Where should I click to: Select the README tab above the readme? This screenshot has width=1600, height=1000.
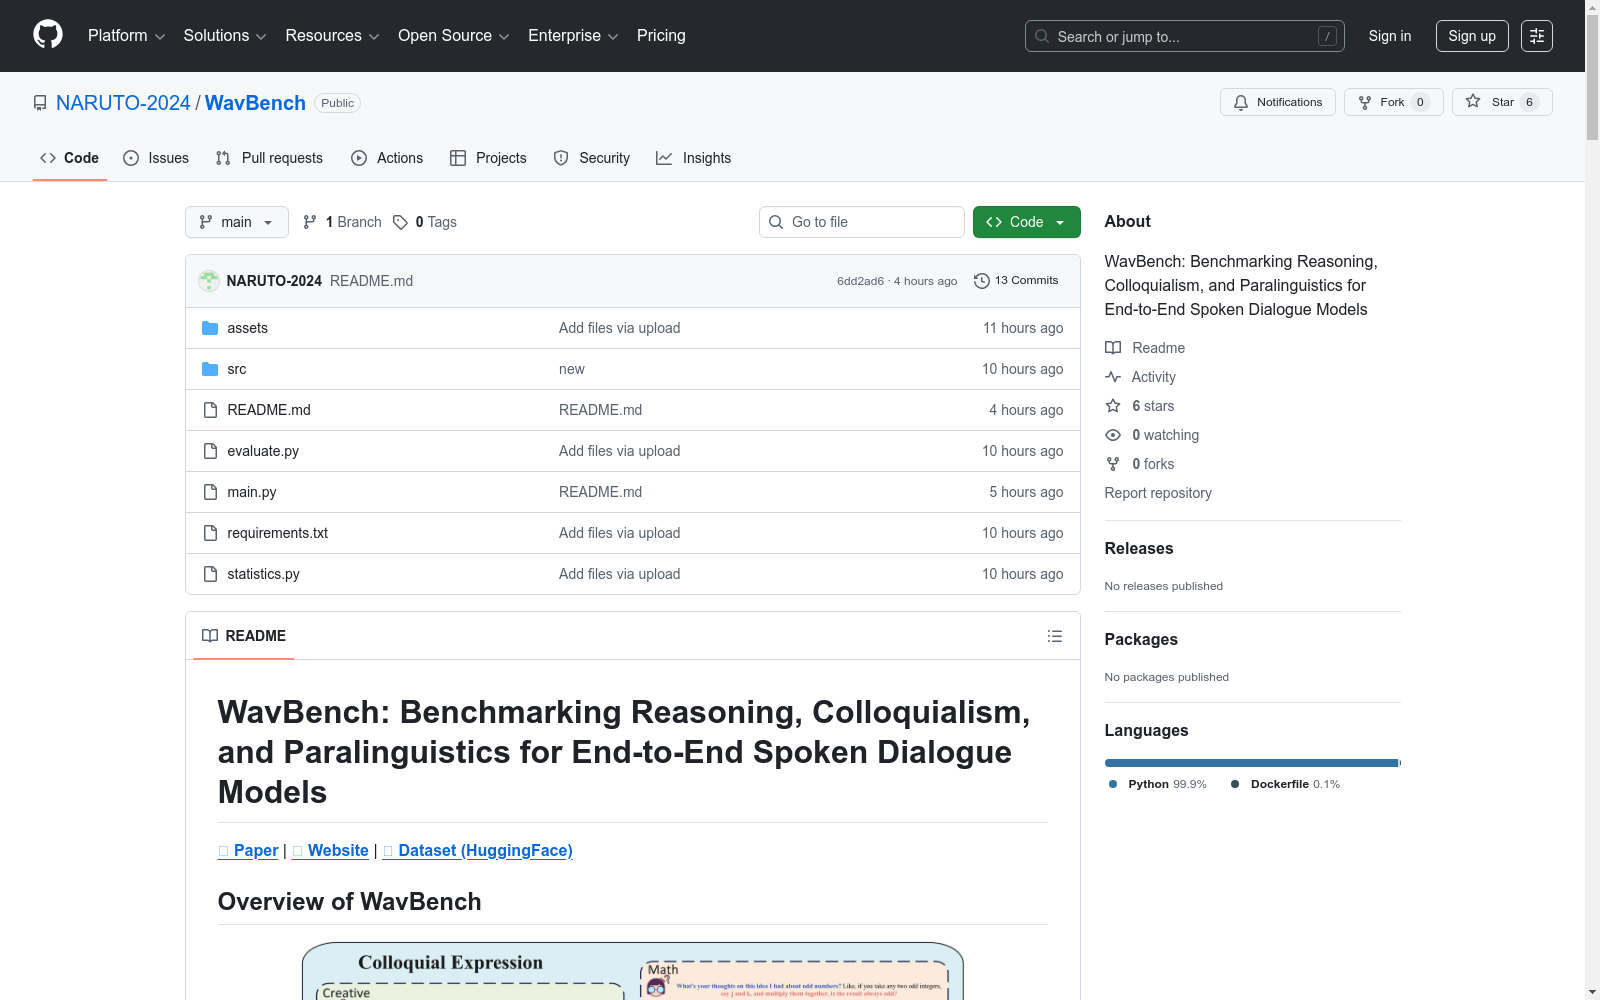244,636
